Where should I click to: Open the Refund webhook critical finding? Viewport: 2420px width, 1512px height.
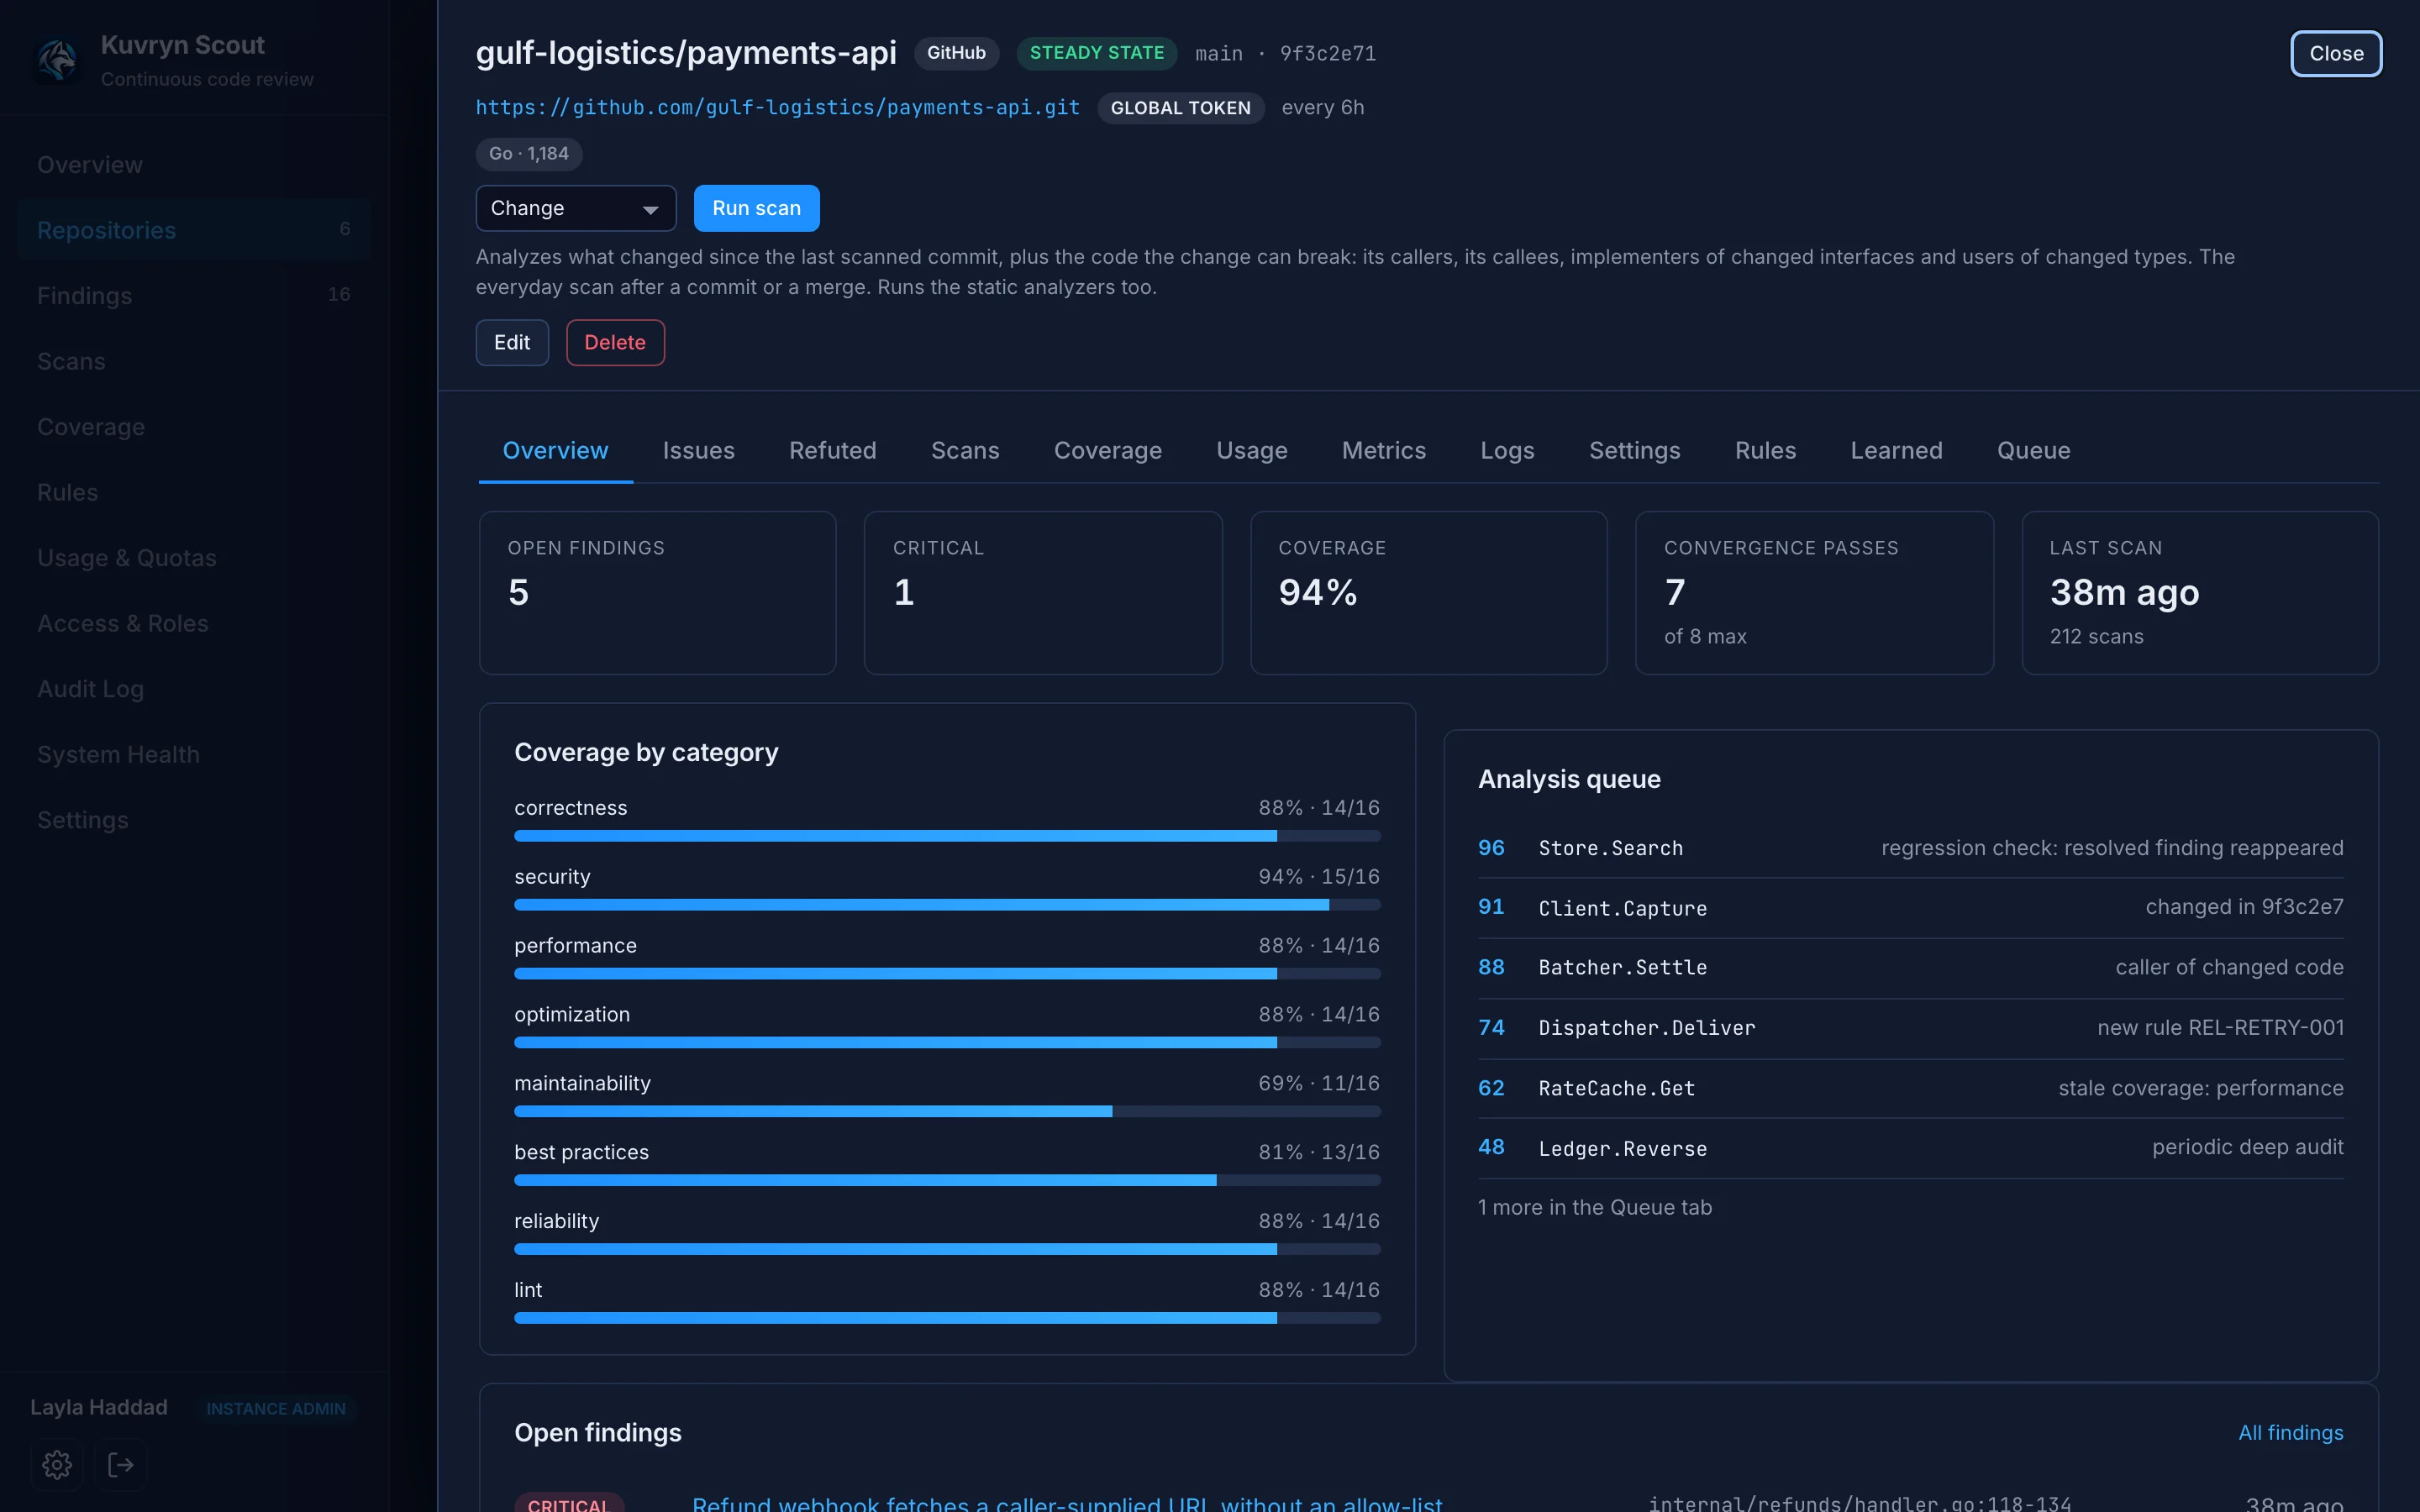(x=1067, y=1504)
